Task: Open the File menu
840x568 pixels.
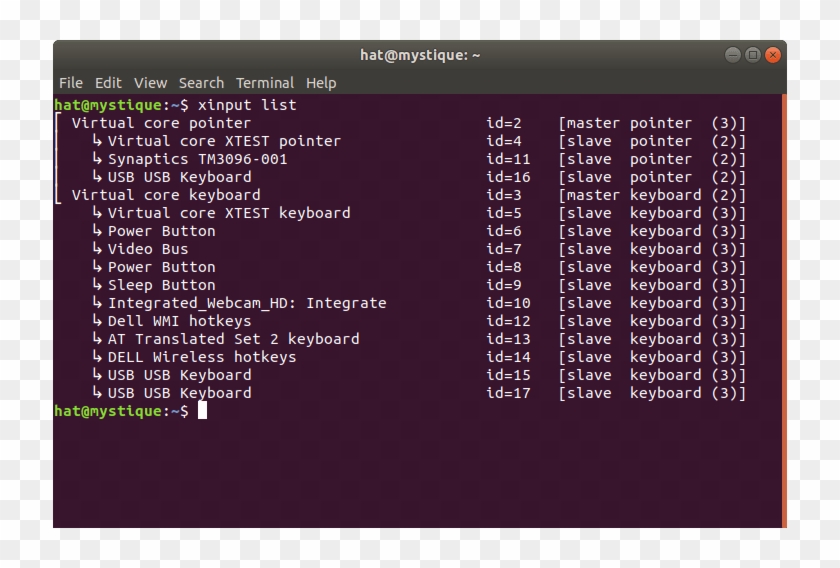Action: pyautogui.click(x=70, y=83)
